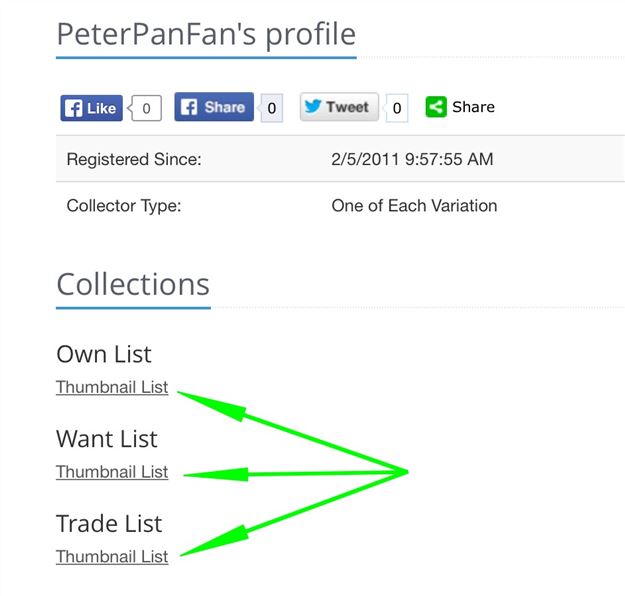This screenshot has height=596, width=625.
Task: Click the Share text beside green icon
Action: pos(474,107)
